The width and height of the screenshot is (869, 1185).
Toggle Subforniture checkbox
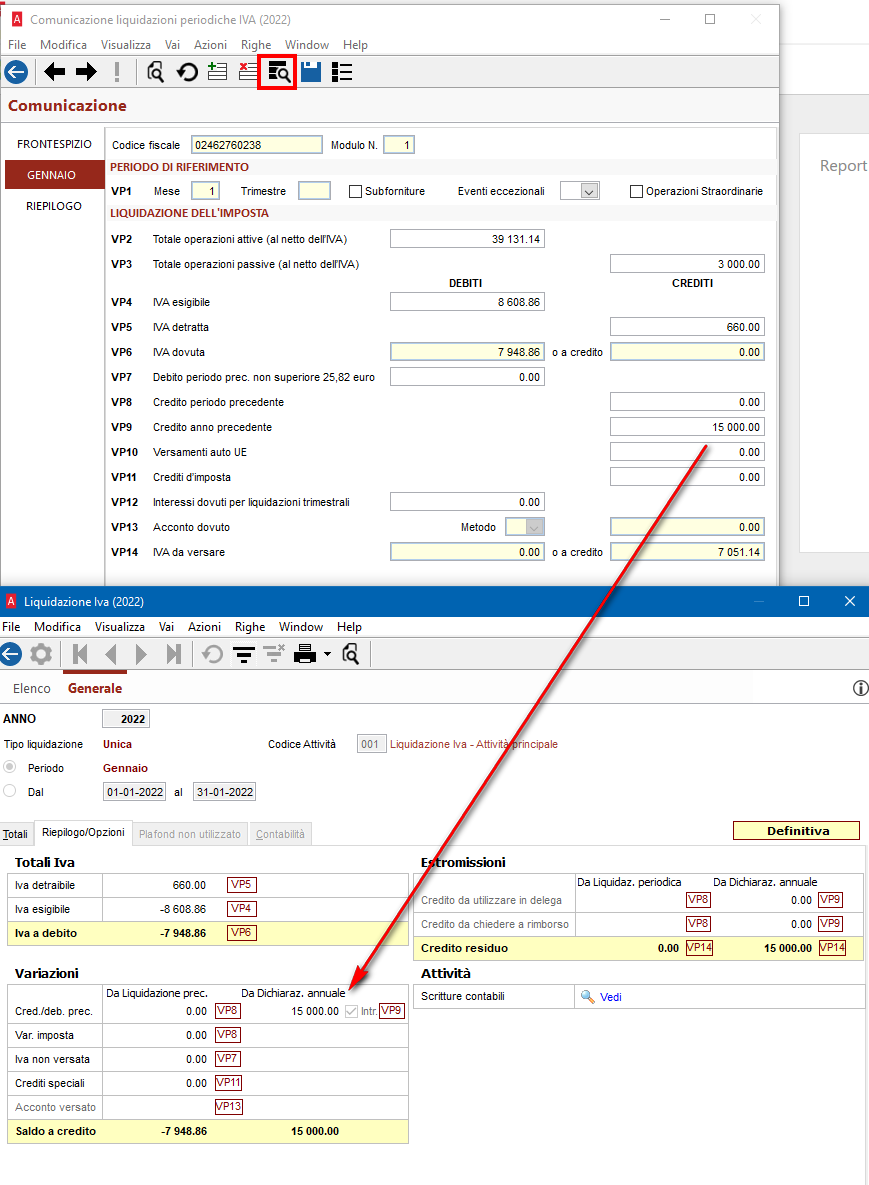(x=355, y=191)
